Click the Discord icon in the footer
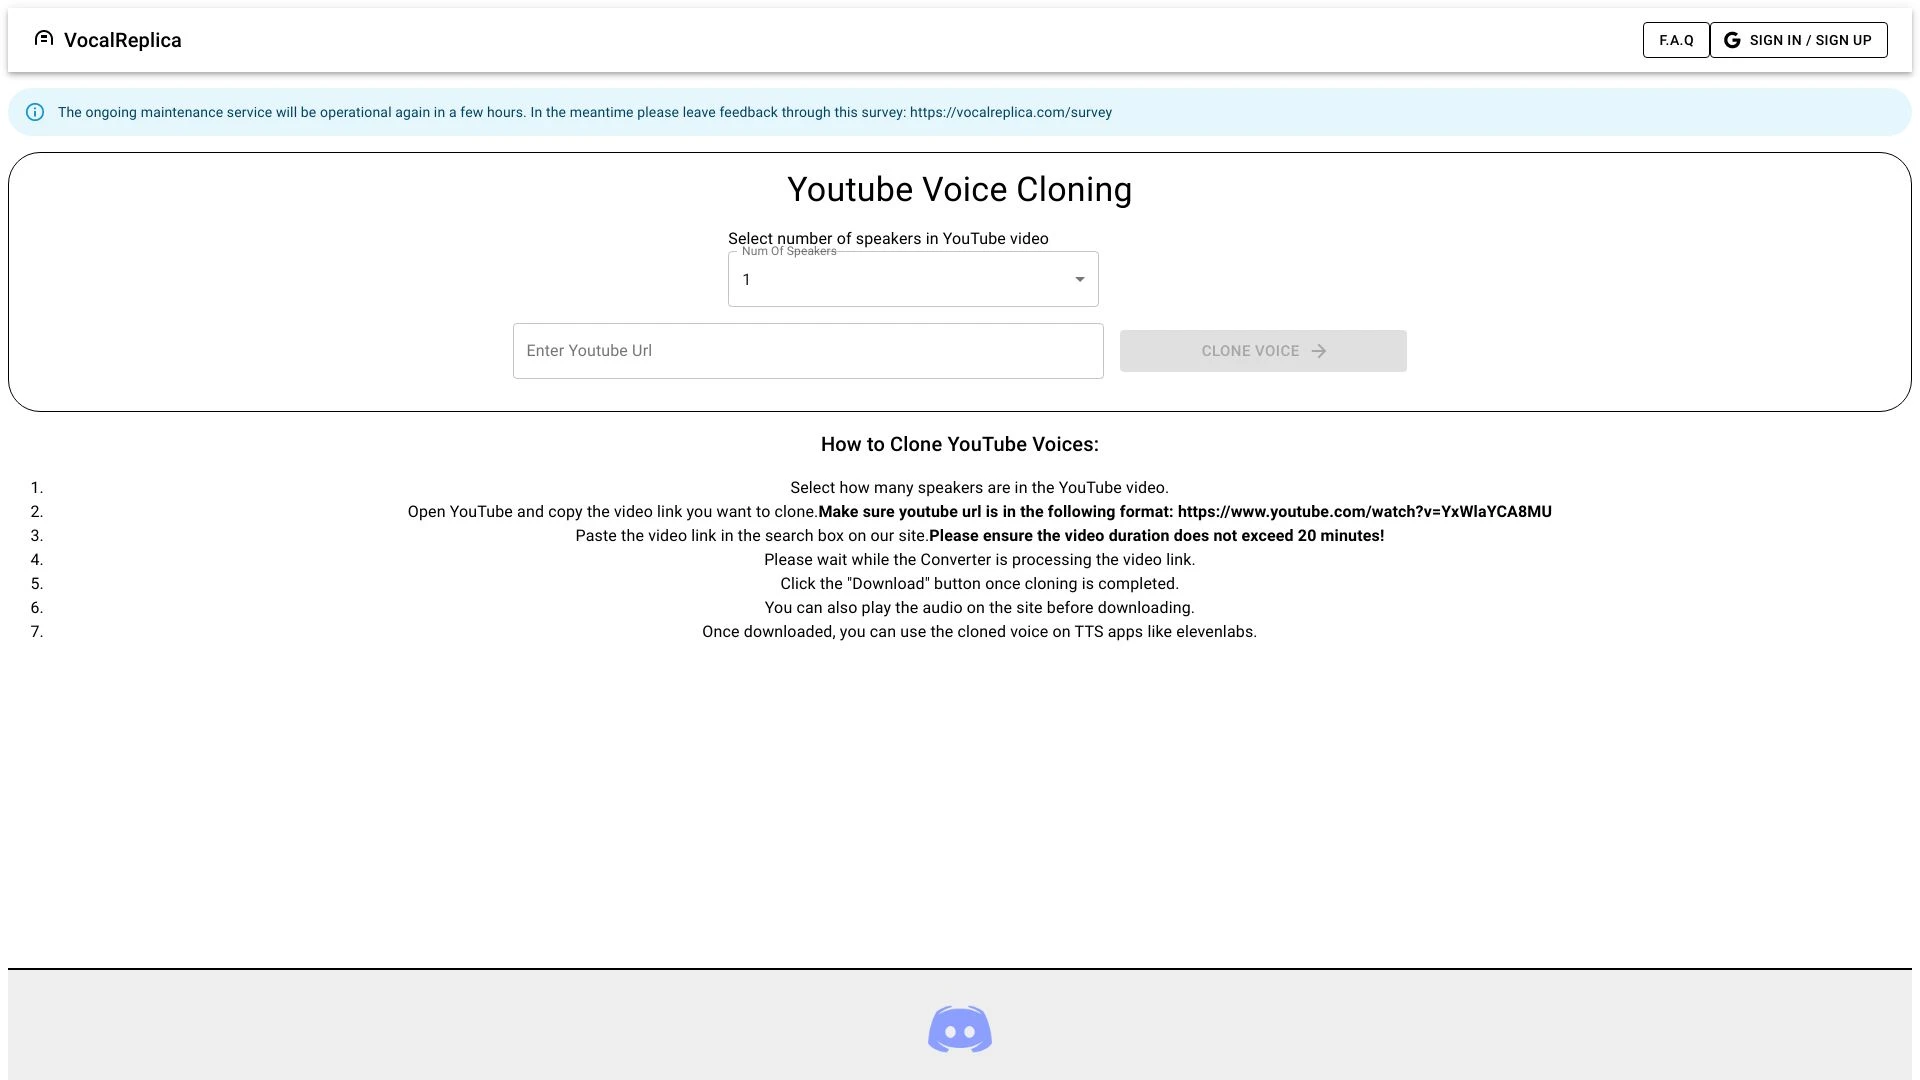 (959, 1028)
